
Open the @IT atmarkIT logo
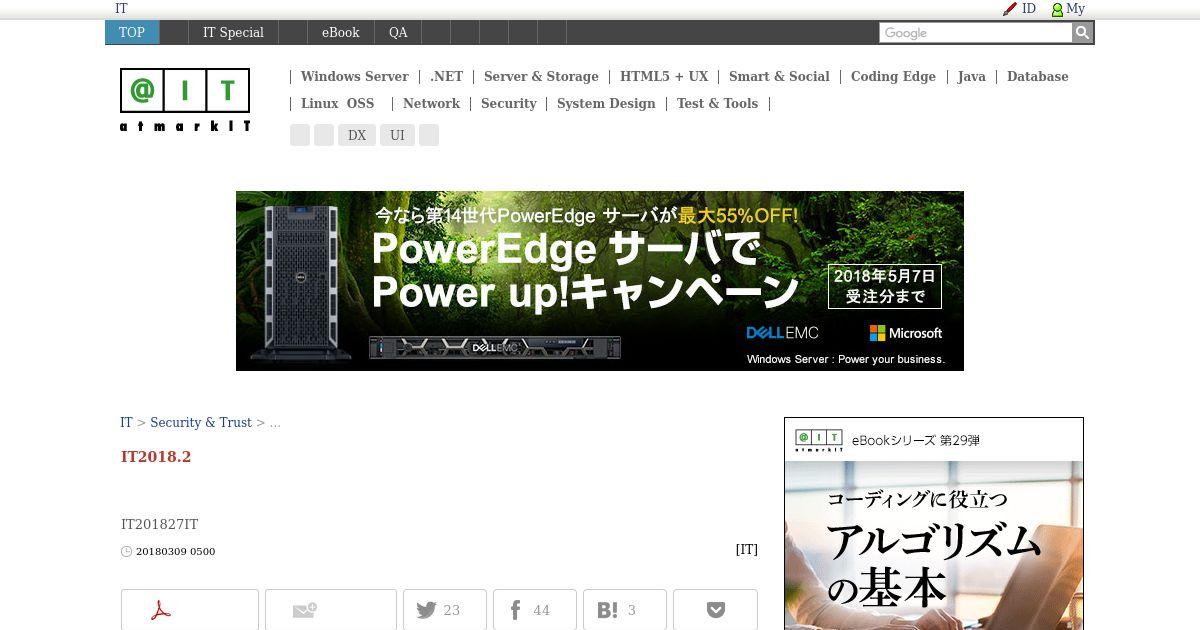[x=185, y=100]
